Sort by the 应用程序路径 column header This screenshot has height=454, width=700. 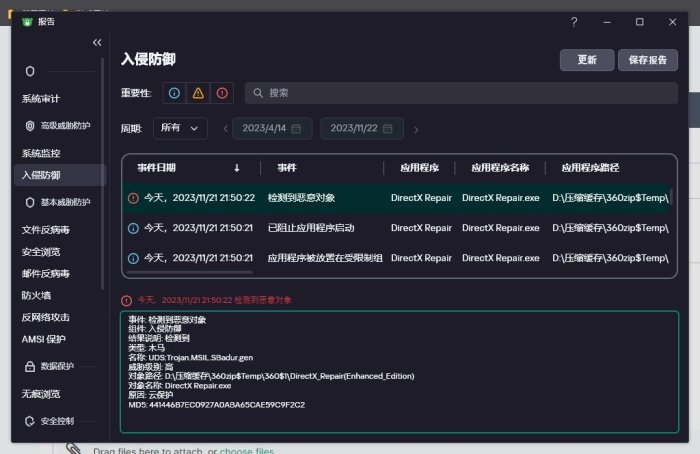(590, 168)
